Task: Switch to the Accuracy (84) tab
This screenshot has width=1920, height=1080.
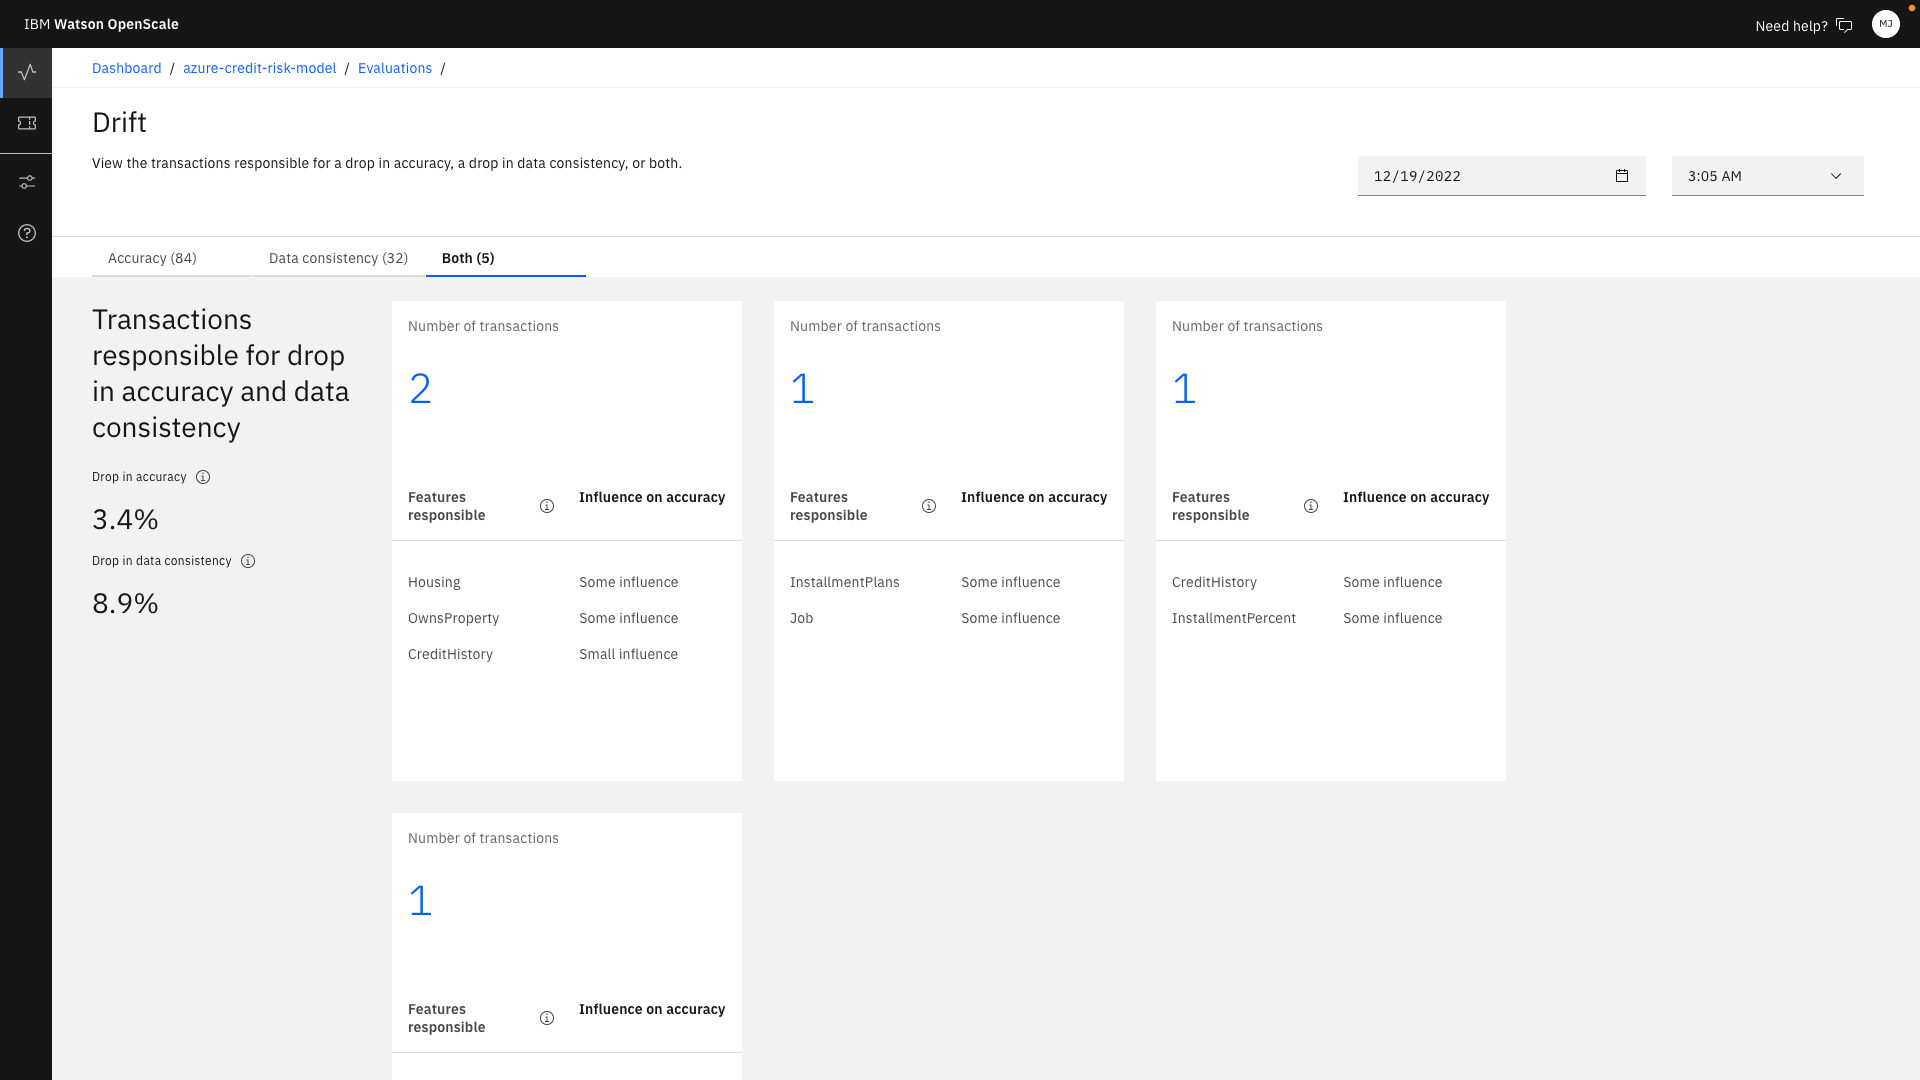Action: (x=152, y=258)
